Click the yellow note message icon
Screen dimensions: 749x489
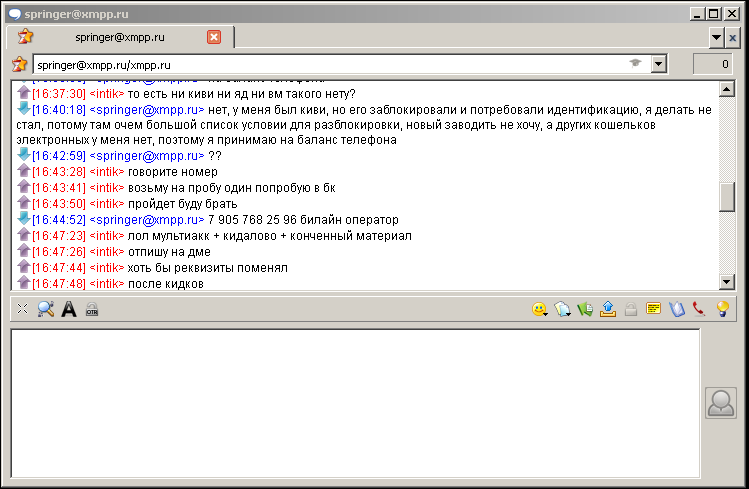653,309
